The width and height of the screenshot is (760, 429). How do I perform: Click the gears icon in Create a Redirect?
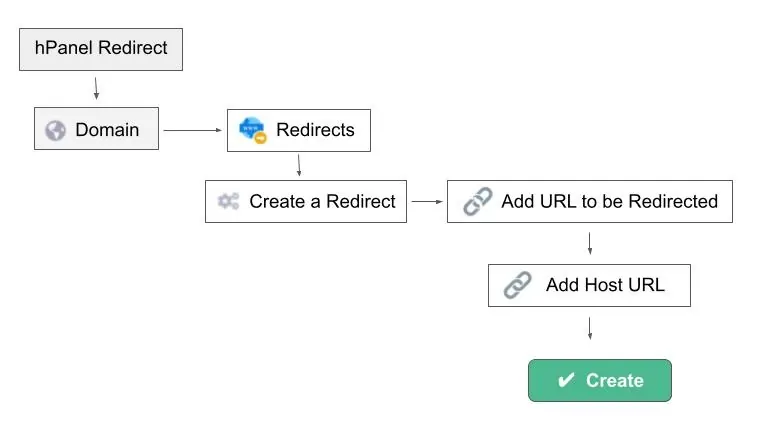(228, 201)
